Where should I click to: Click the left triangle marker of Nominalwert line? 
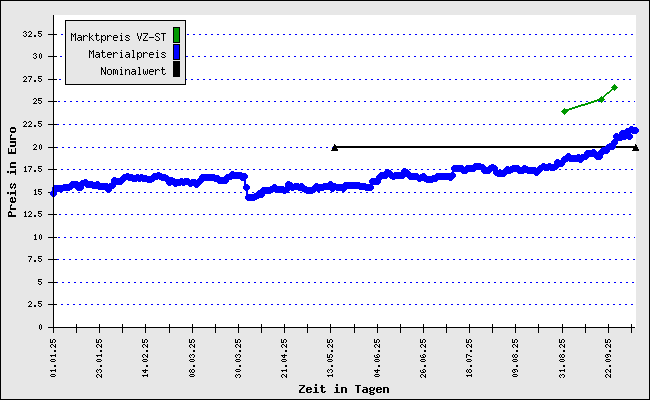(334, 147)
